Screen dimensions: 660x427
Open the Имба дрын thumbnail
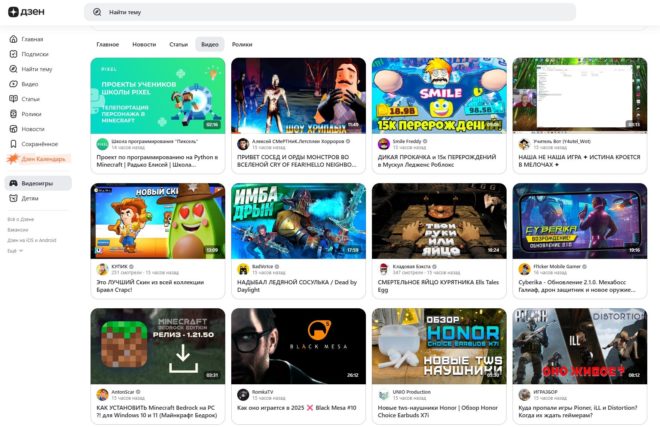coord(298,221)
